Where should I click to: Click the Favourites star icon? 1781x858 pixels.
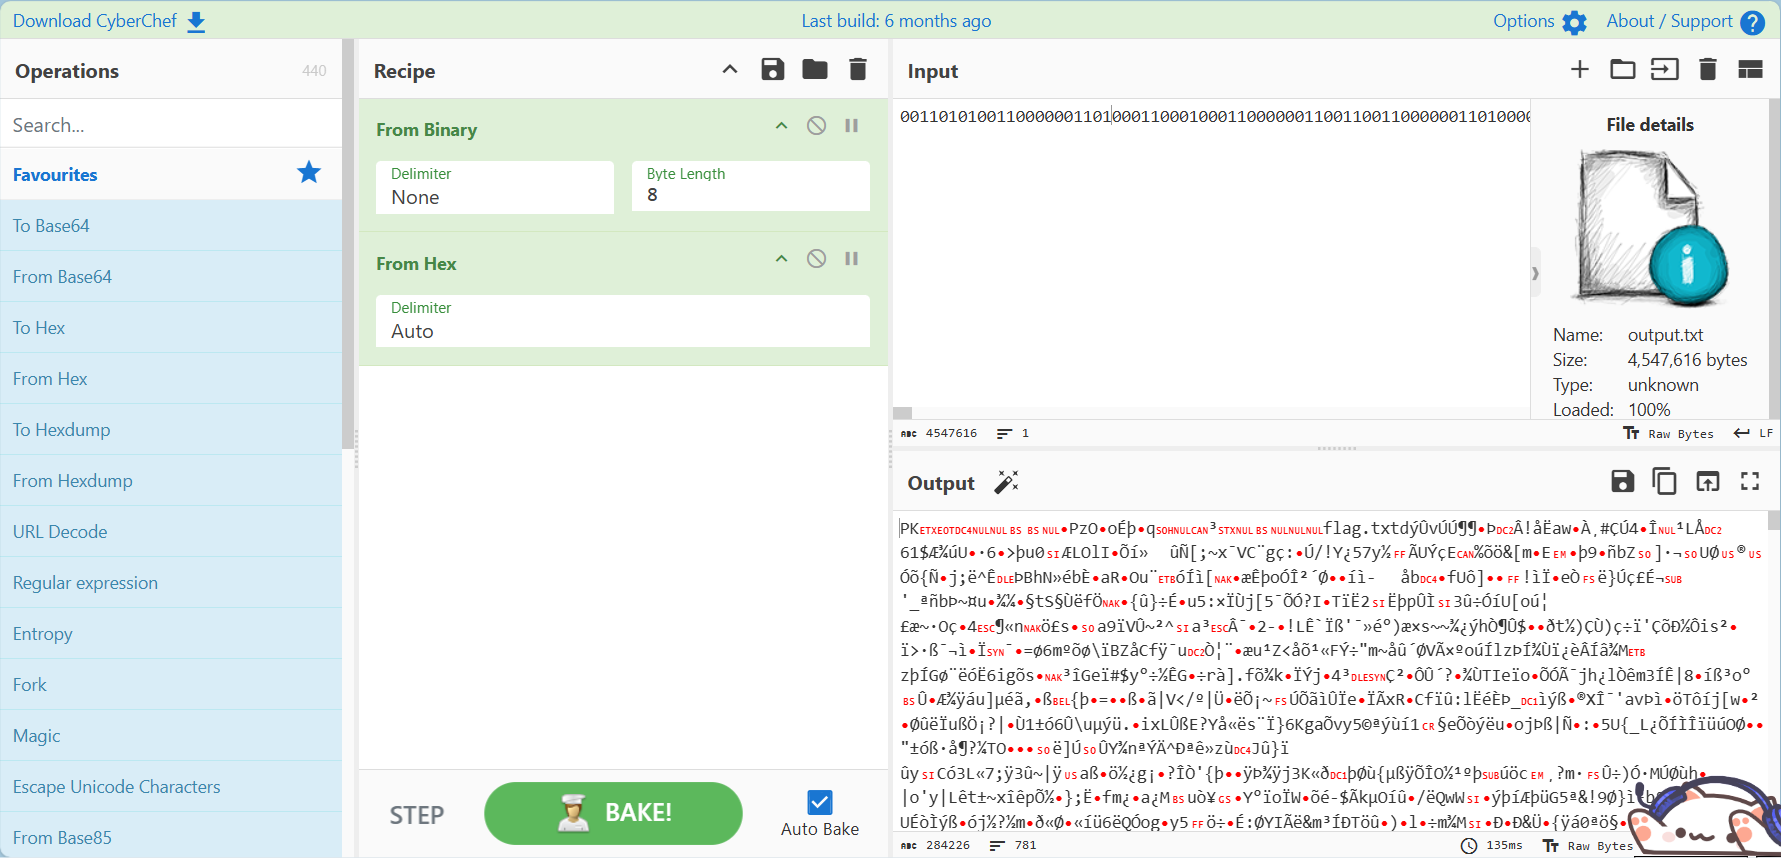coord(309,172)
